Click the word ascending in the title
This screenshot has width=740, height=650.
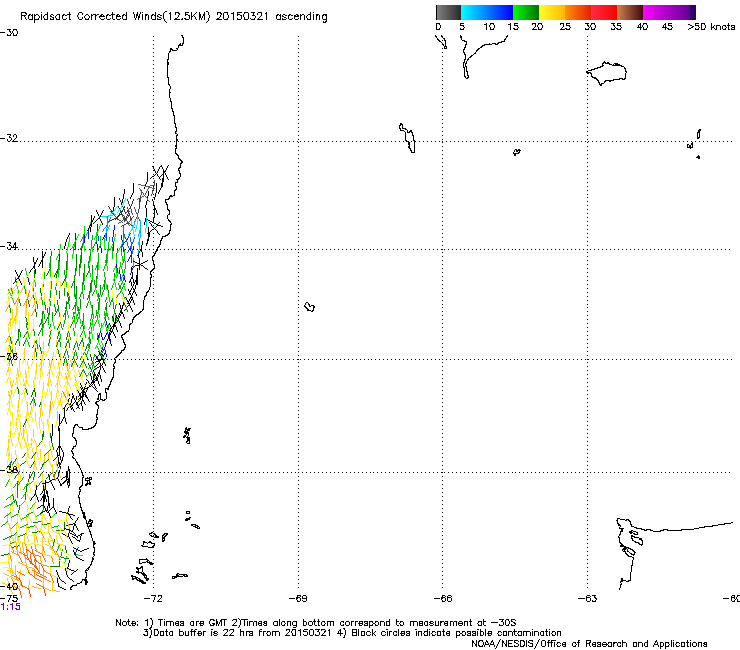click(x=301, y=17)
